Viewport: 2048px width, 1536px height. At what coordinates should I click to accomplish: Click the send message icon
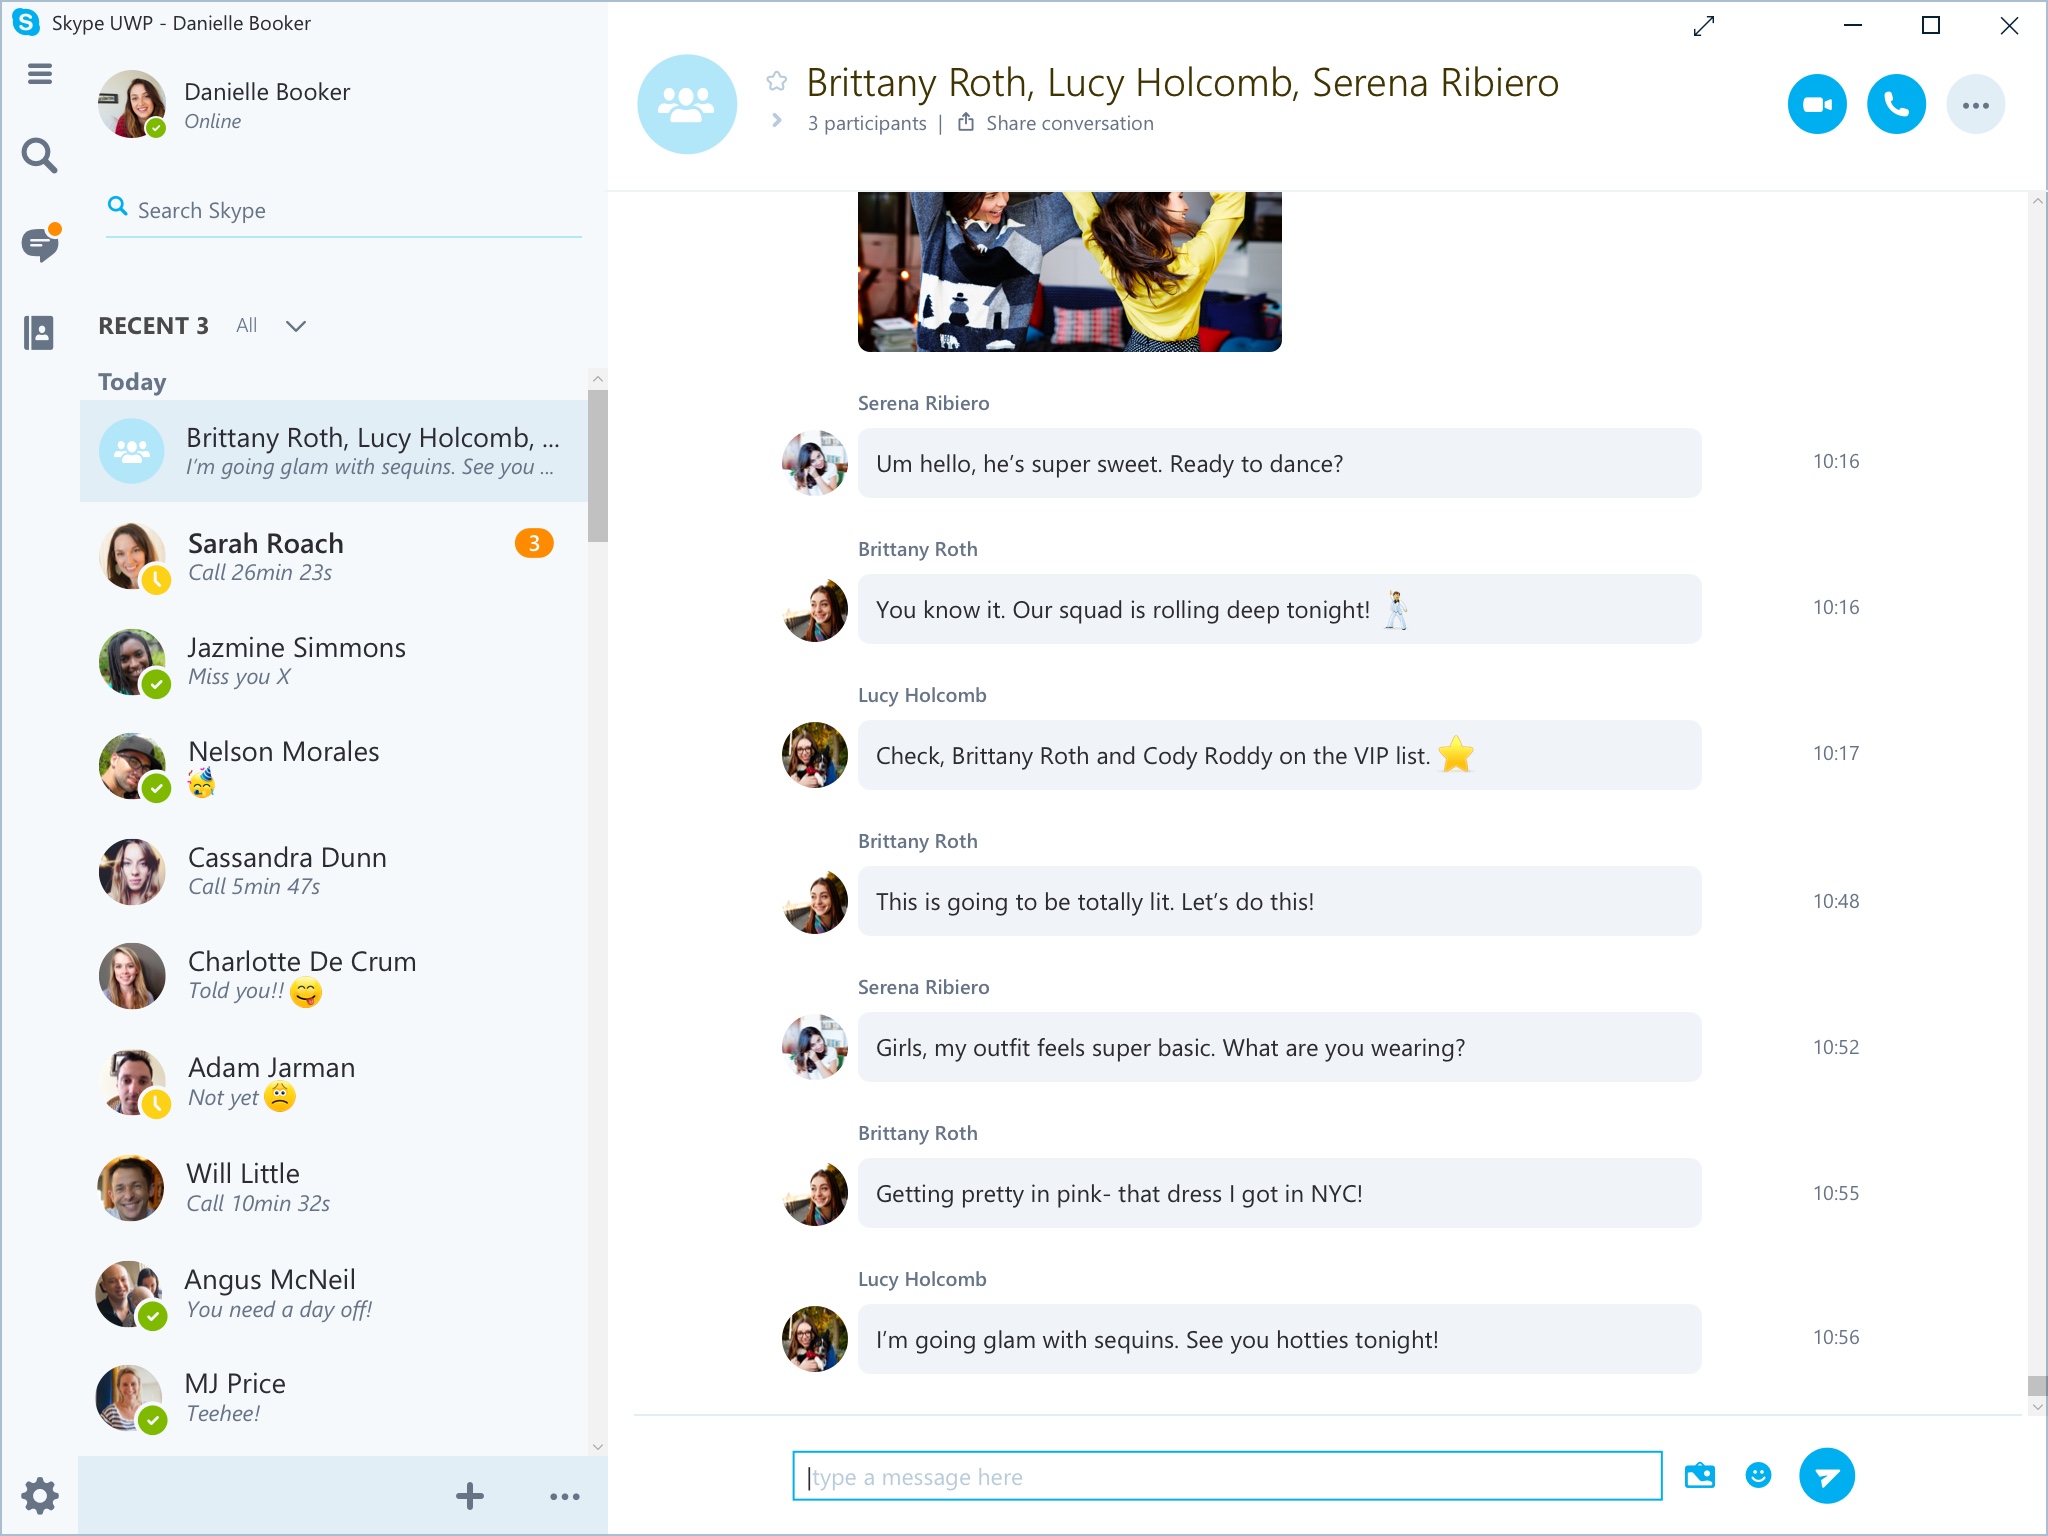pos(1825,1476)
